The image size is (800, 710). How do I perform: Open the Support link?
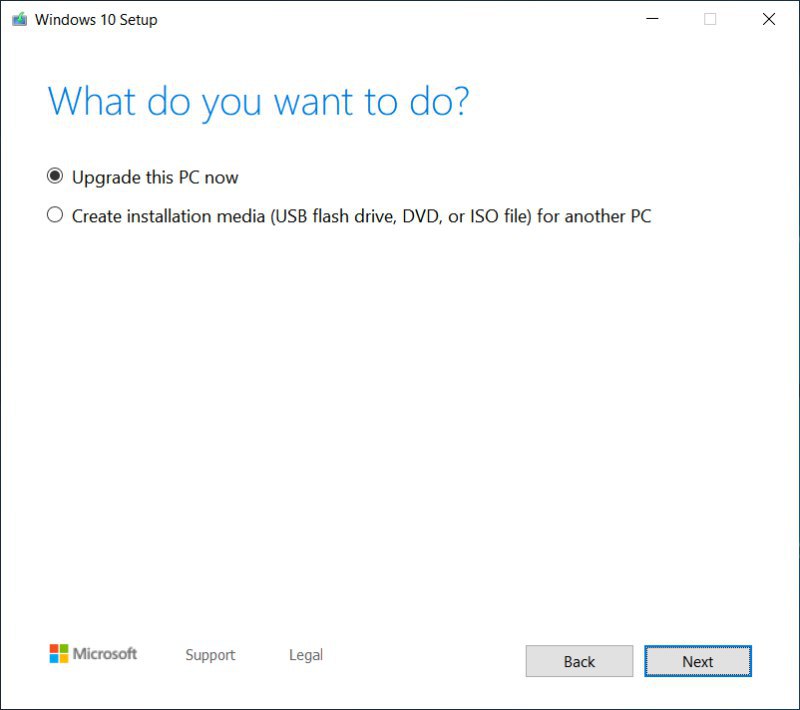tap(210, 654)
